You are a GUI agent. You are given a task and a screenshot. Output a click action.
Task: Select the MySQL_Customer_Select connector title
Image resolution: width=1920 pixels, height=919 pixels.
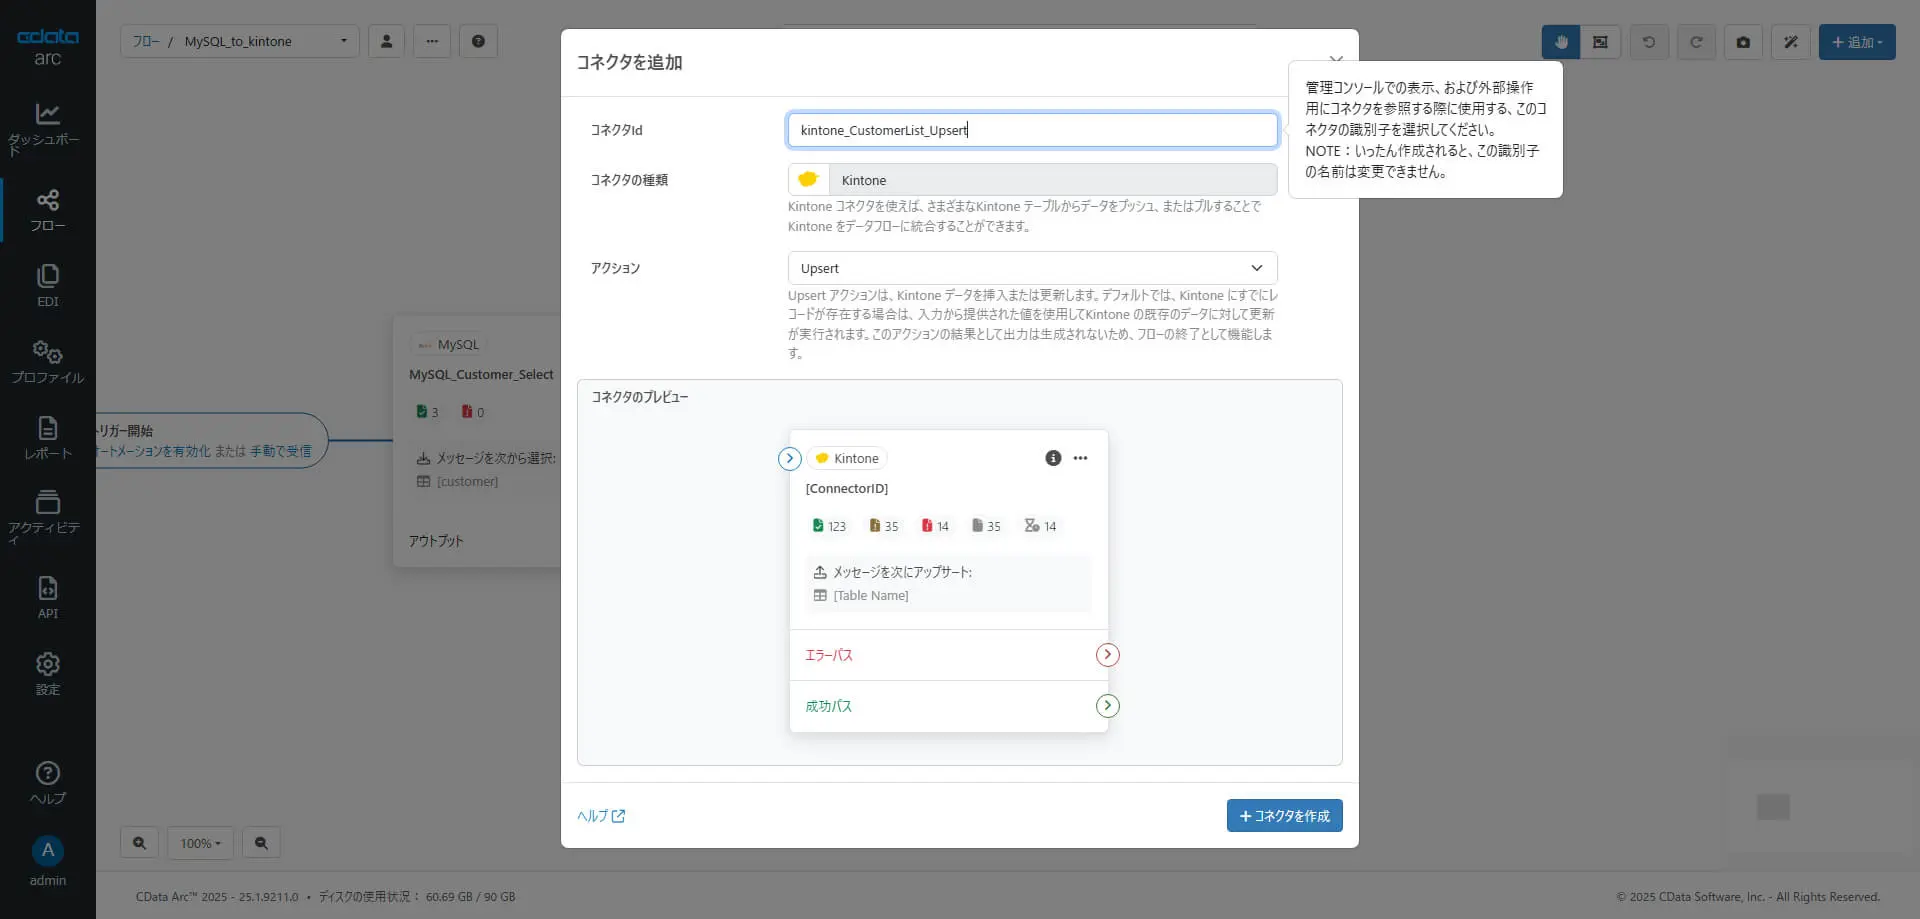point(481,374)
